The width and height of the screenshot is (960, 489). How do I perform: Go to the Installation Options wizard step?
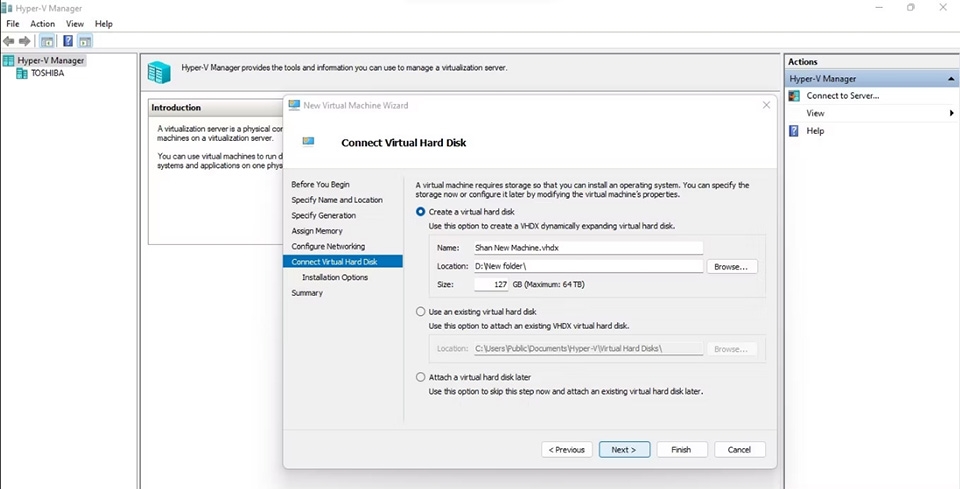(335, 277)
